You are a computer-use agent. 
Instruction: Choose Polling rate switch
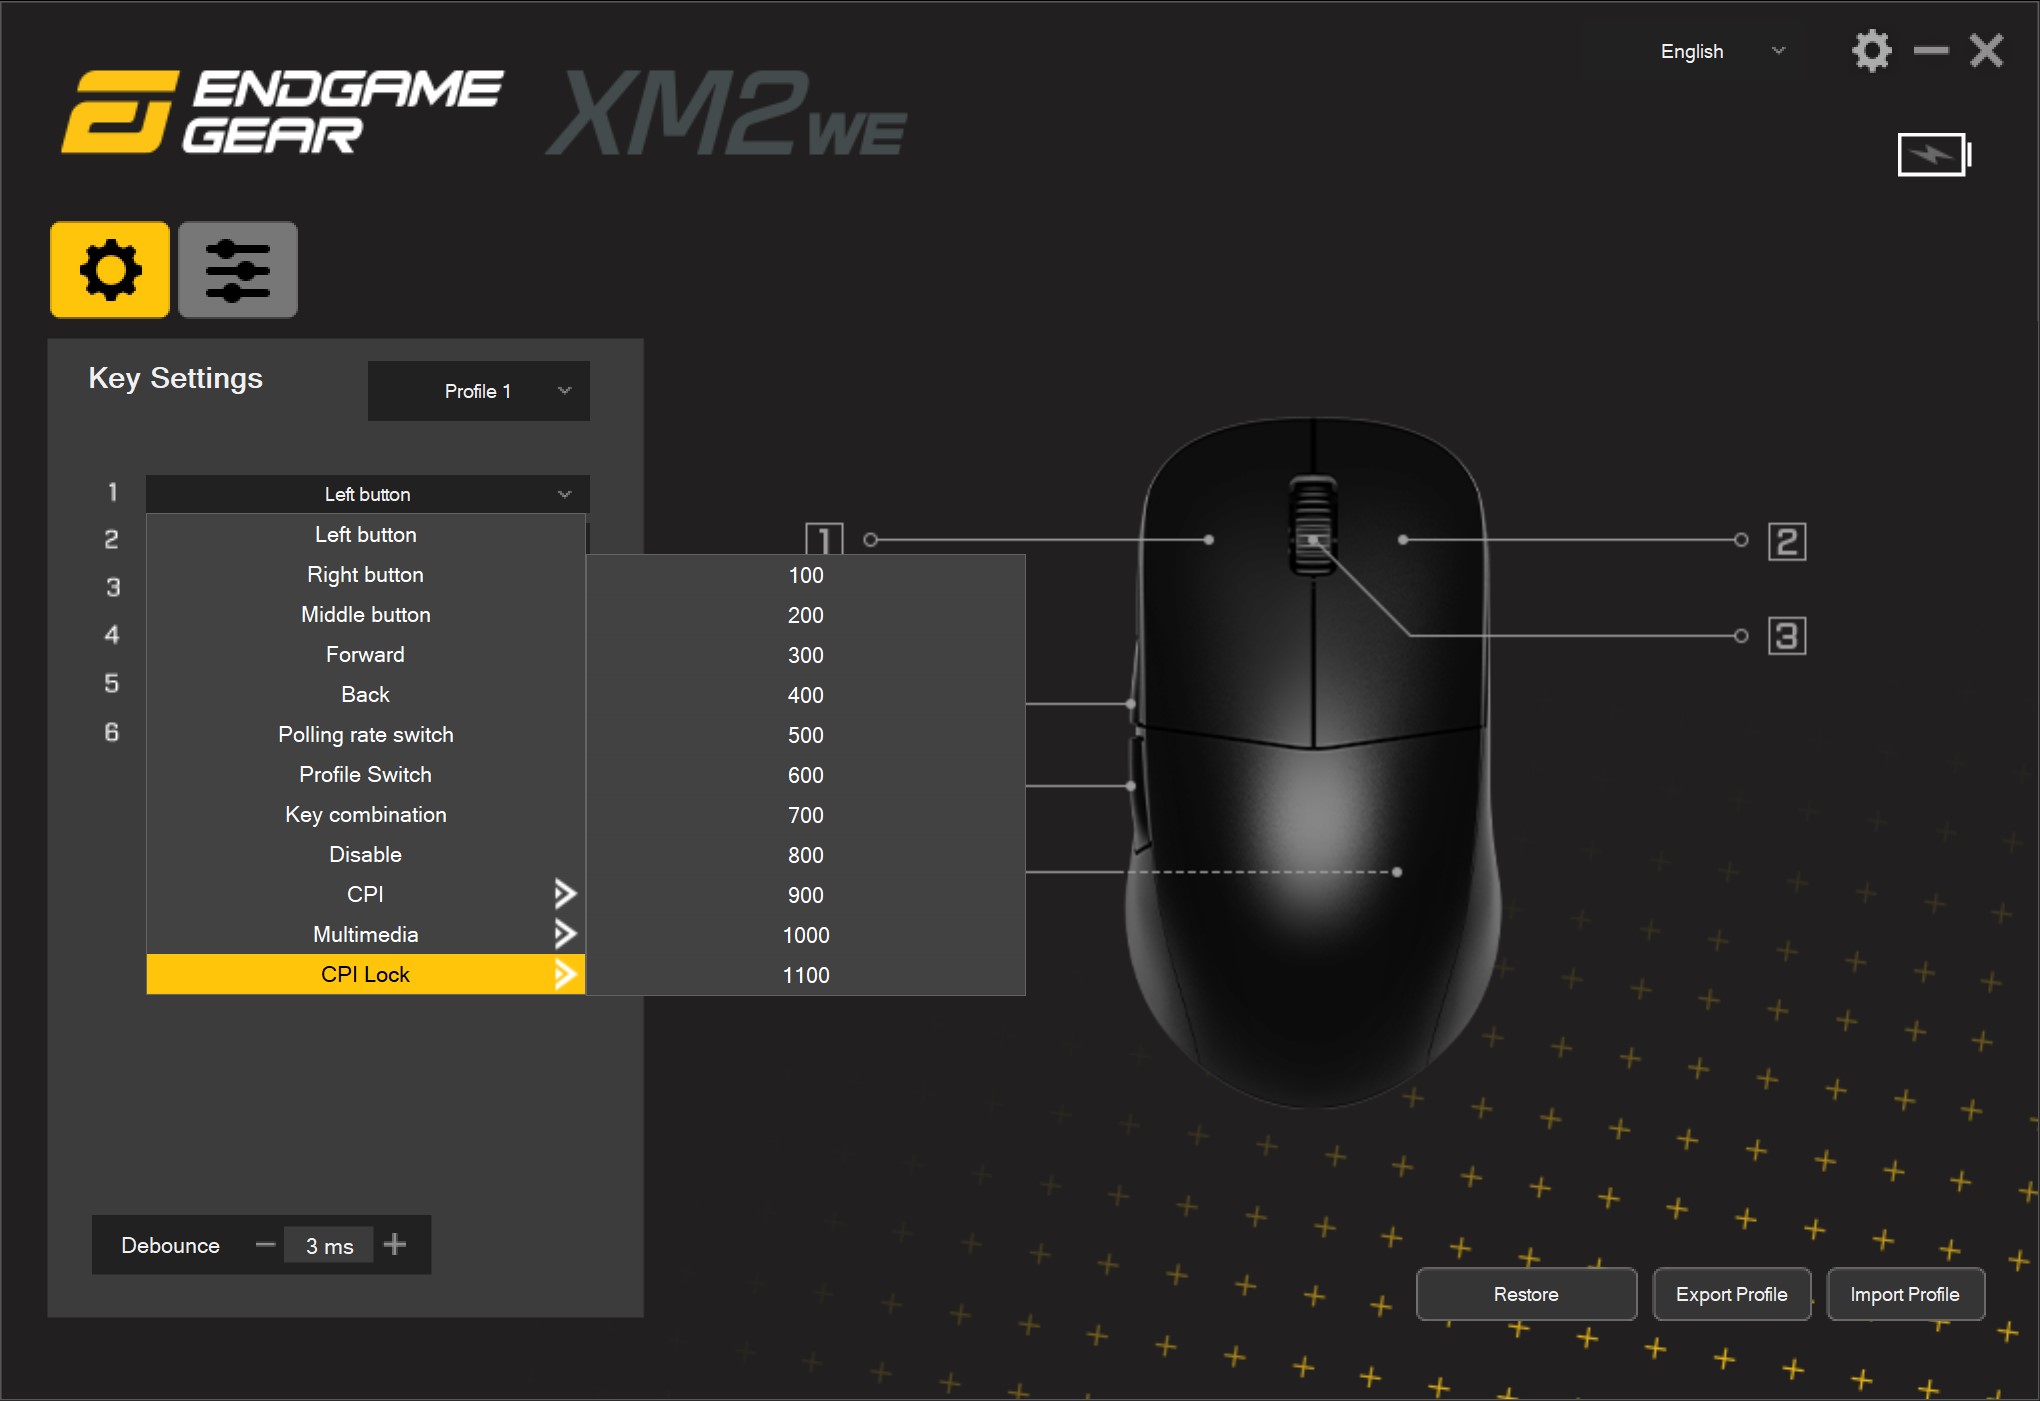[366, 735]
